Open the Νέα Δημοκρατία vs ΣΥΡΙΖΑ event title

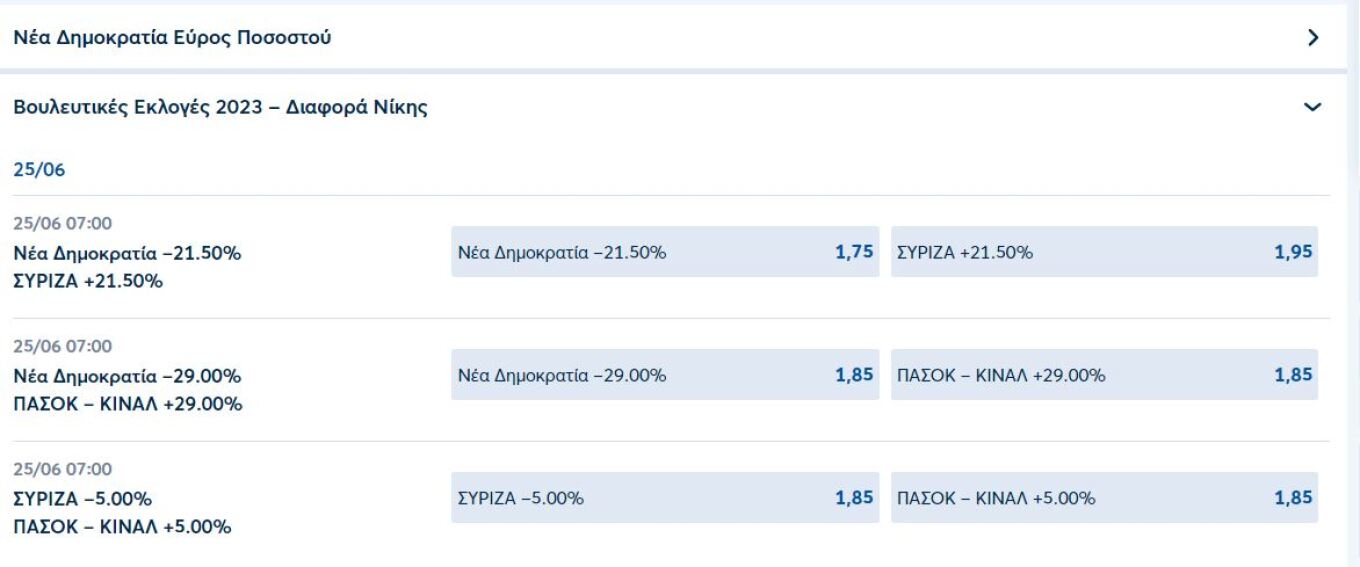[x=127, y=267]
